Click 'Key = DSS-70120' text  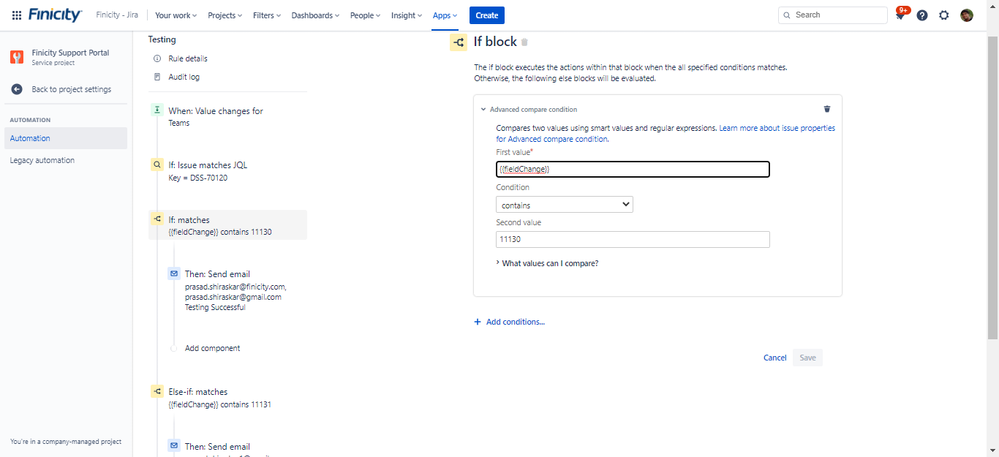(x=198, y=178)
